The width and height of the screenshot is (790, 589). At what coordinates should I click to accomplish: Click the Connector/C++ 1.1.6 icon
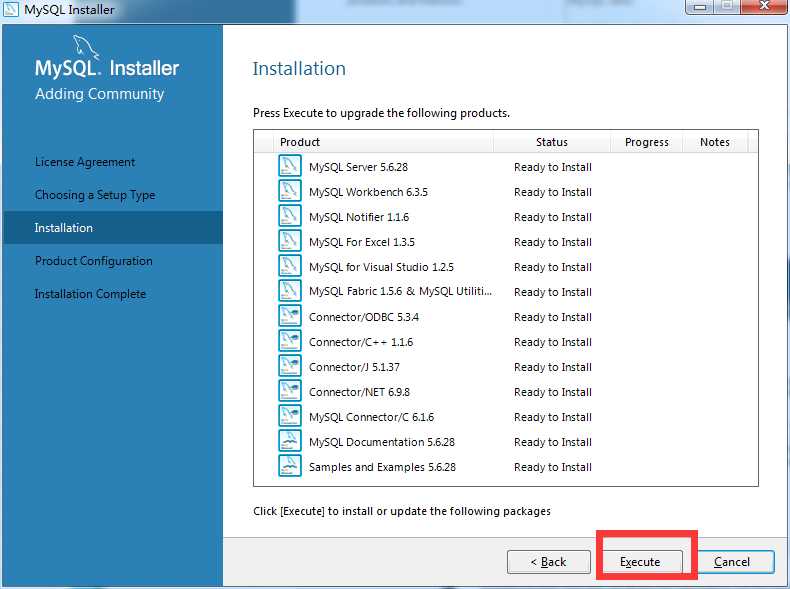pos(290,341)
